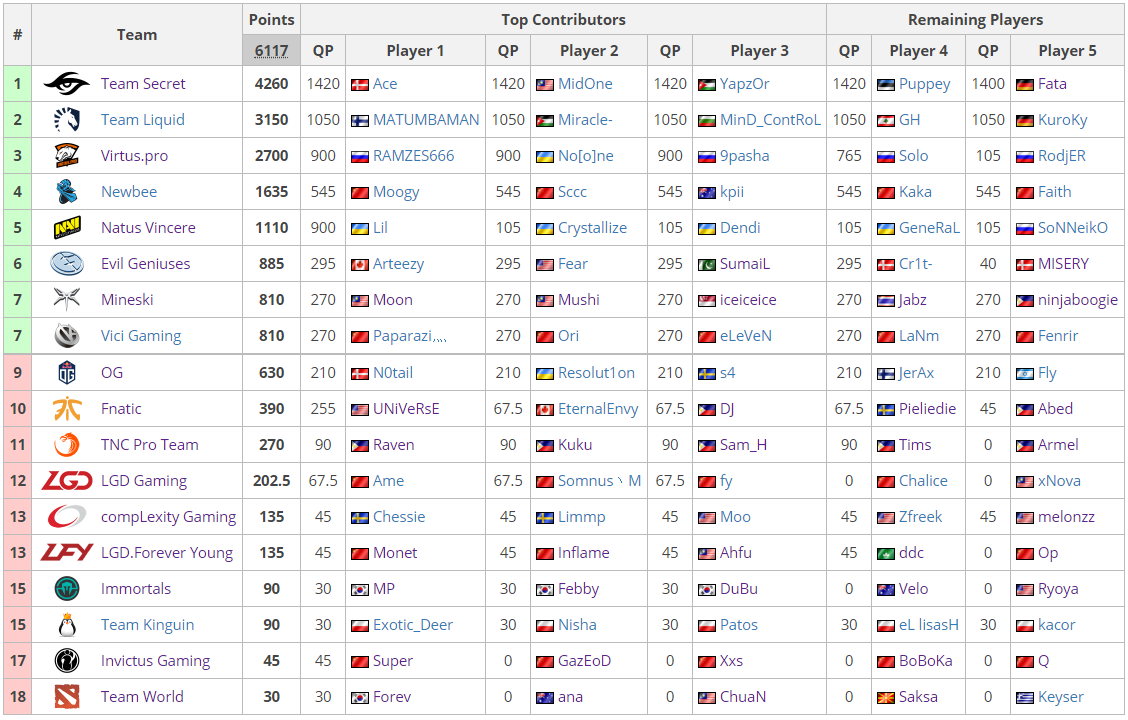1128x720 pixels.
Task: Open player MATUMBAMAN's page
Action: [x=426, y=120]
